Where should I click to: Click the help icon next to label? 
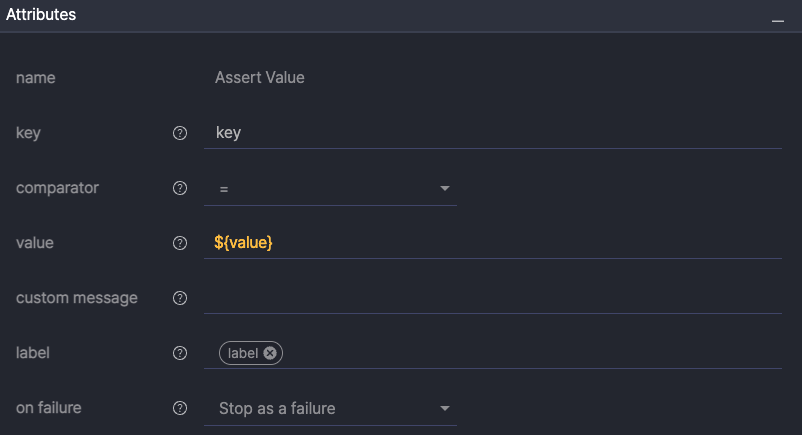point(180,353)
